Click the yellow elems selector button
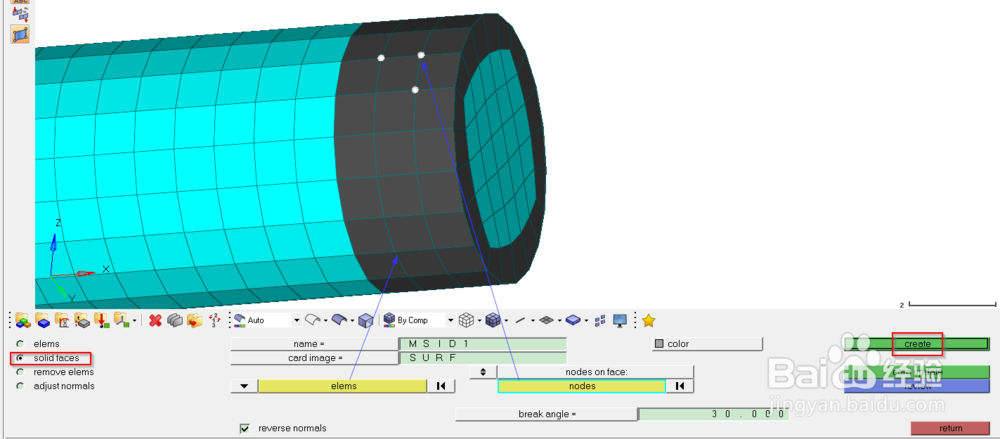This screenshot has width=1000, height=439. pyautogui.click(x=342, y=385)
